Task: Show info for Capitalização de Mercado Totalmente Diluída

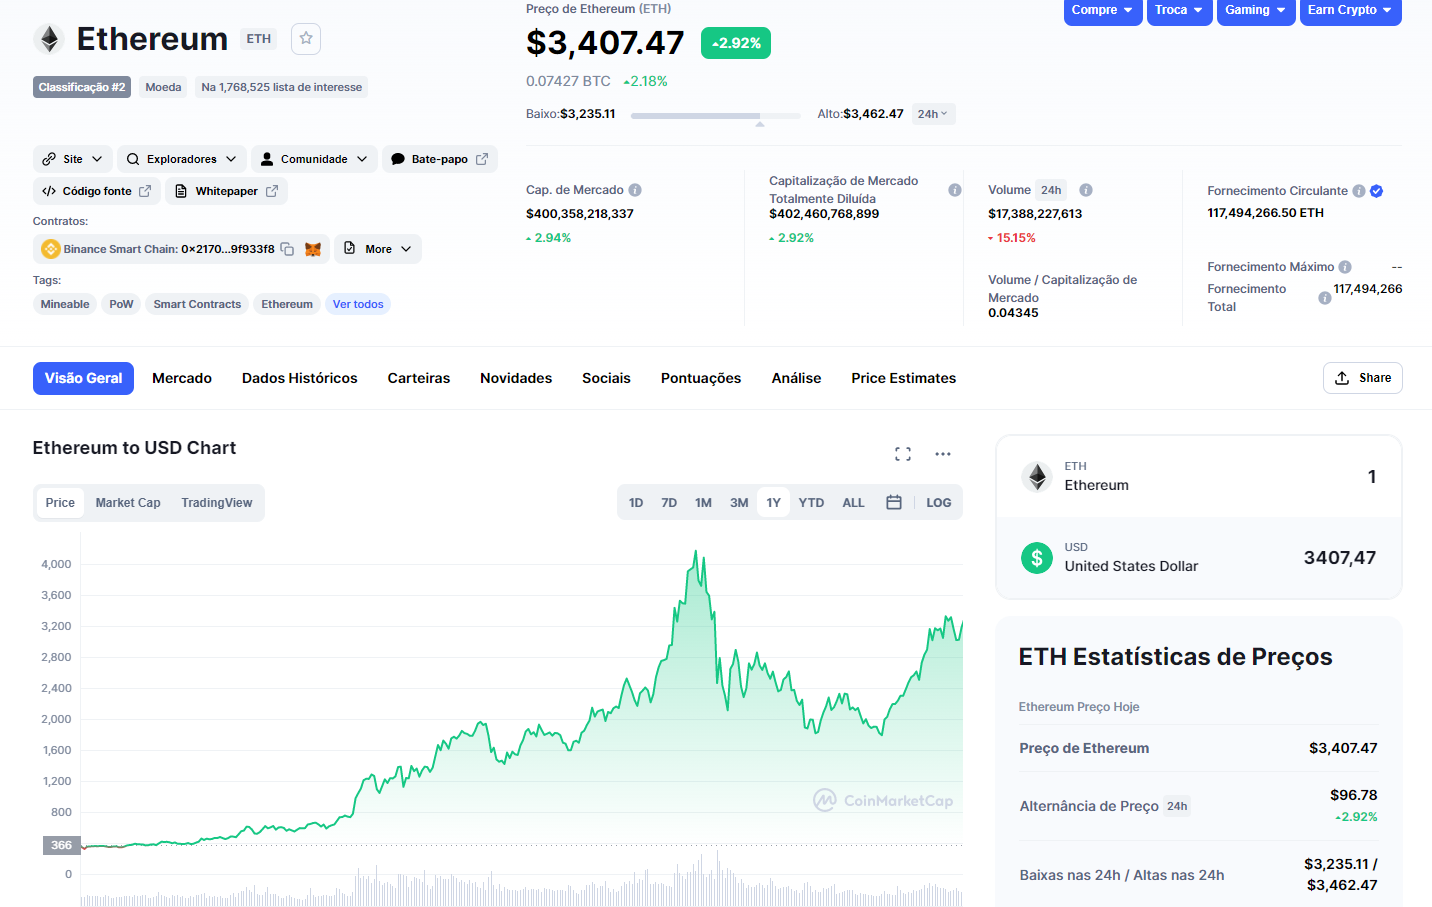Action: tap(955, 190)
